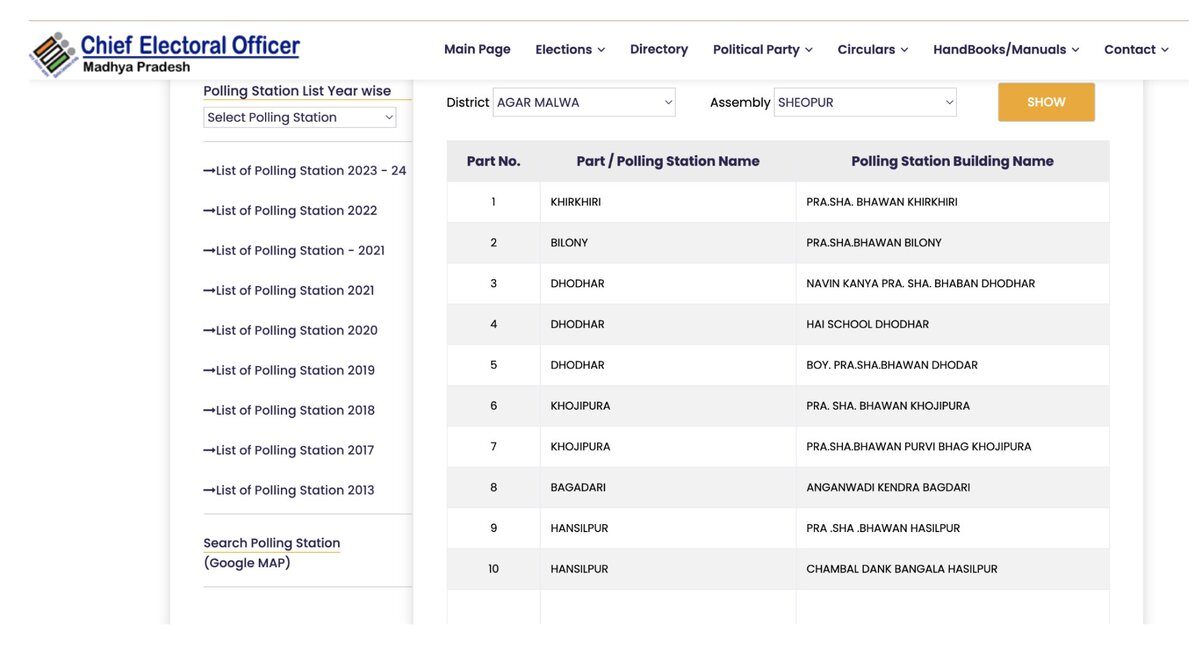Select HANSILPUR name in part 9 row
1200x652 pixels.
668,528
